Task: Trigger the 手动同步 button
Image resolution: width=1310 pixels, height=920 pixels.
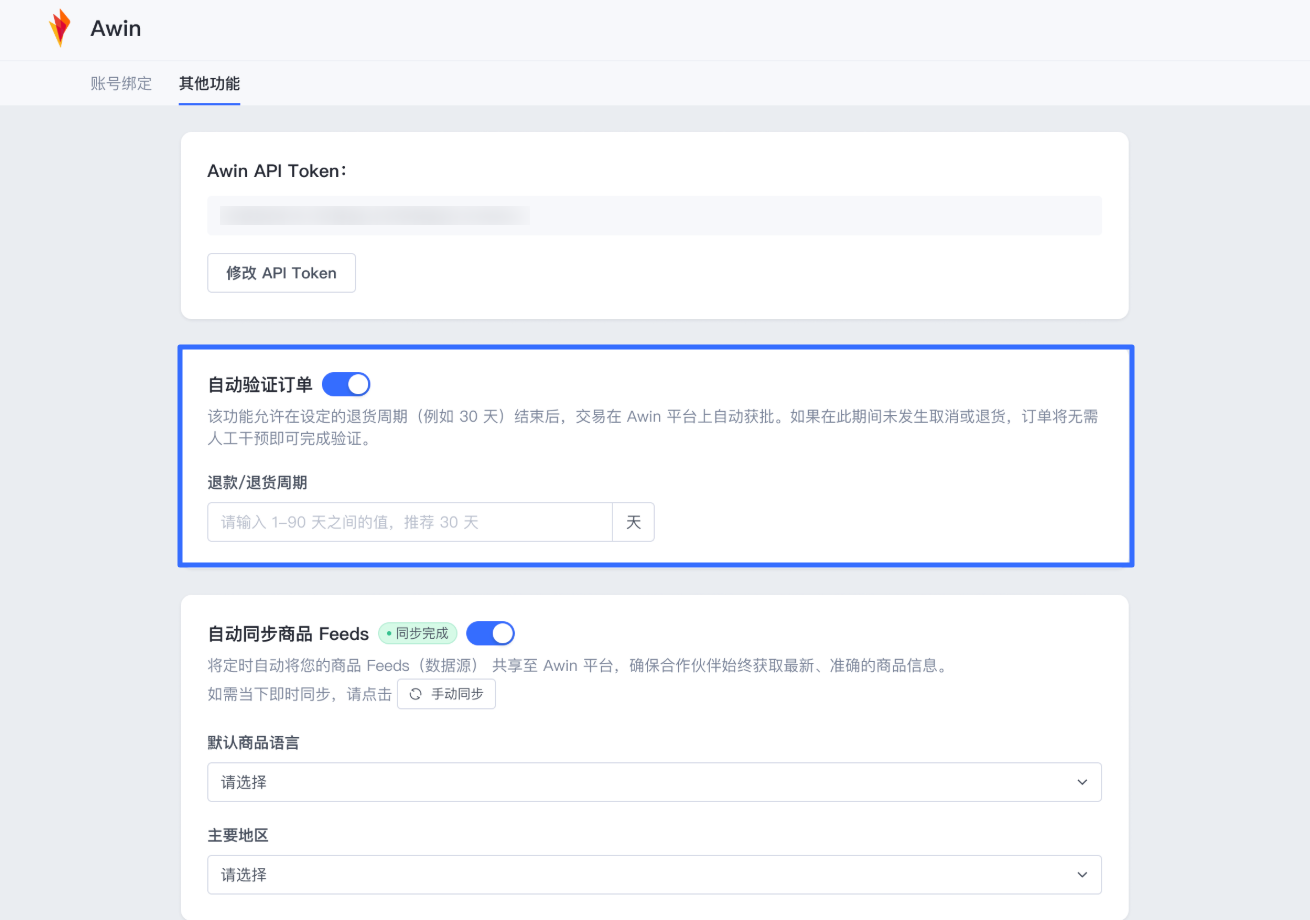Action: 446,694
